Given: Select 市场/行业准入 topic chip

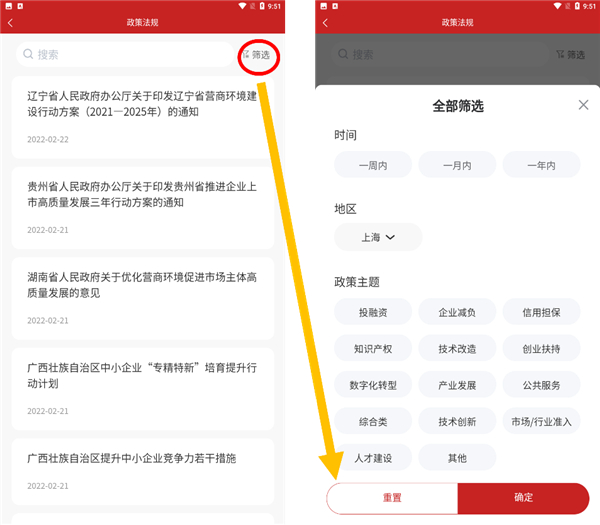Looking at the screenshot, I should coord(541,421).
